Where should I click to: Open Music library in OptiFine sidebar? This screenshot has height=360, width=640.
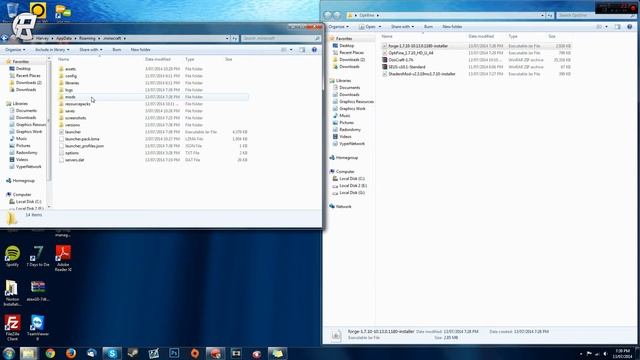tap(344, 116)
